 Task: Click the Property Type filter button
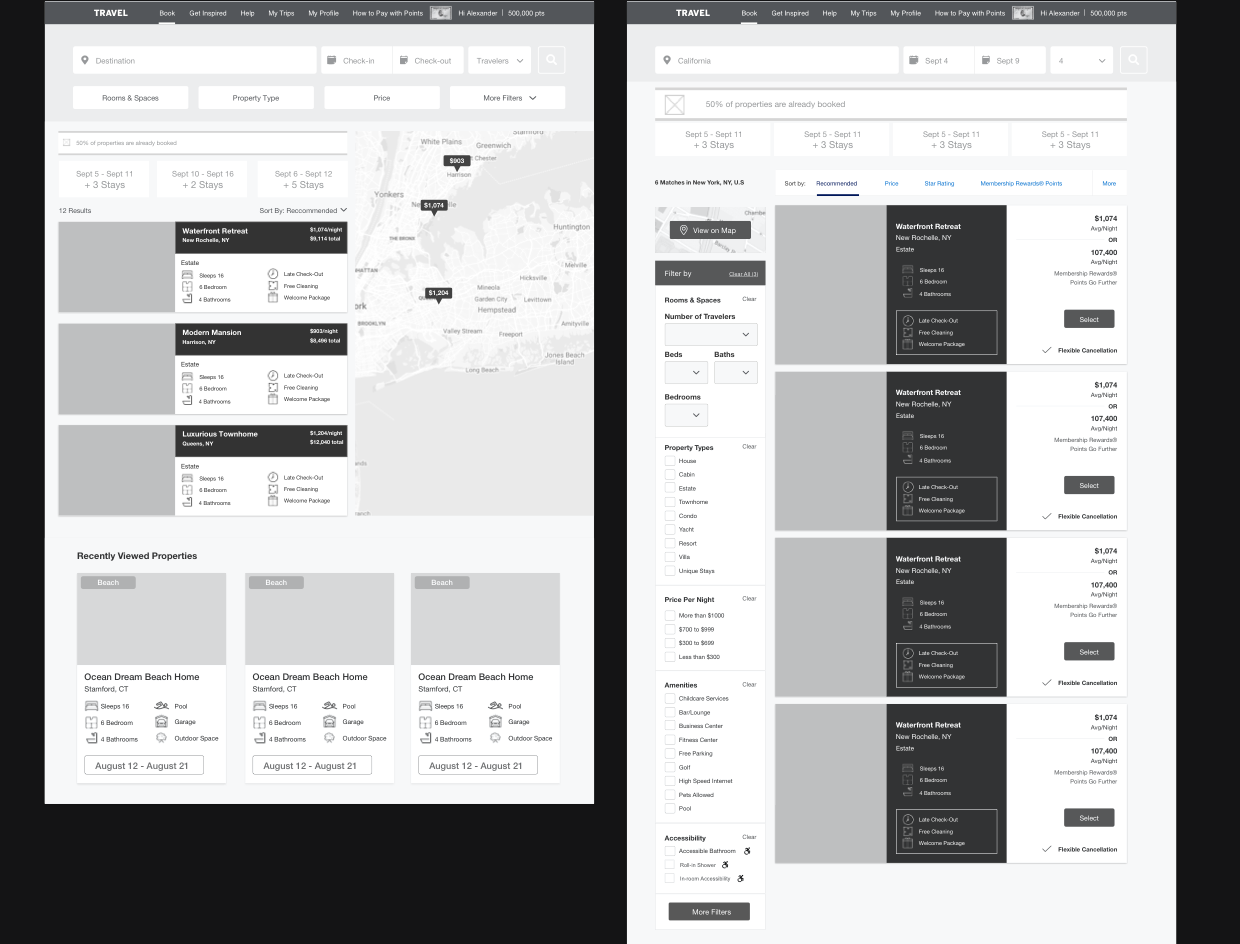[x=256, y=98]
